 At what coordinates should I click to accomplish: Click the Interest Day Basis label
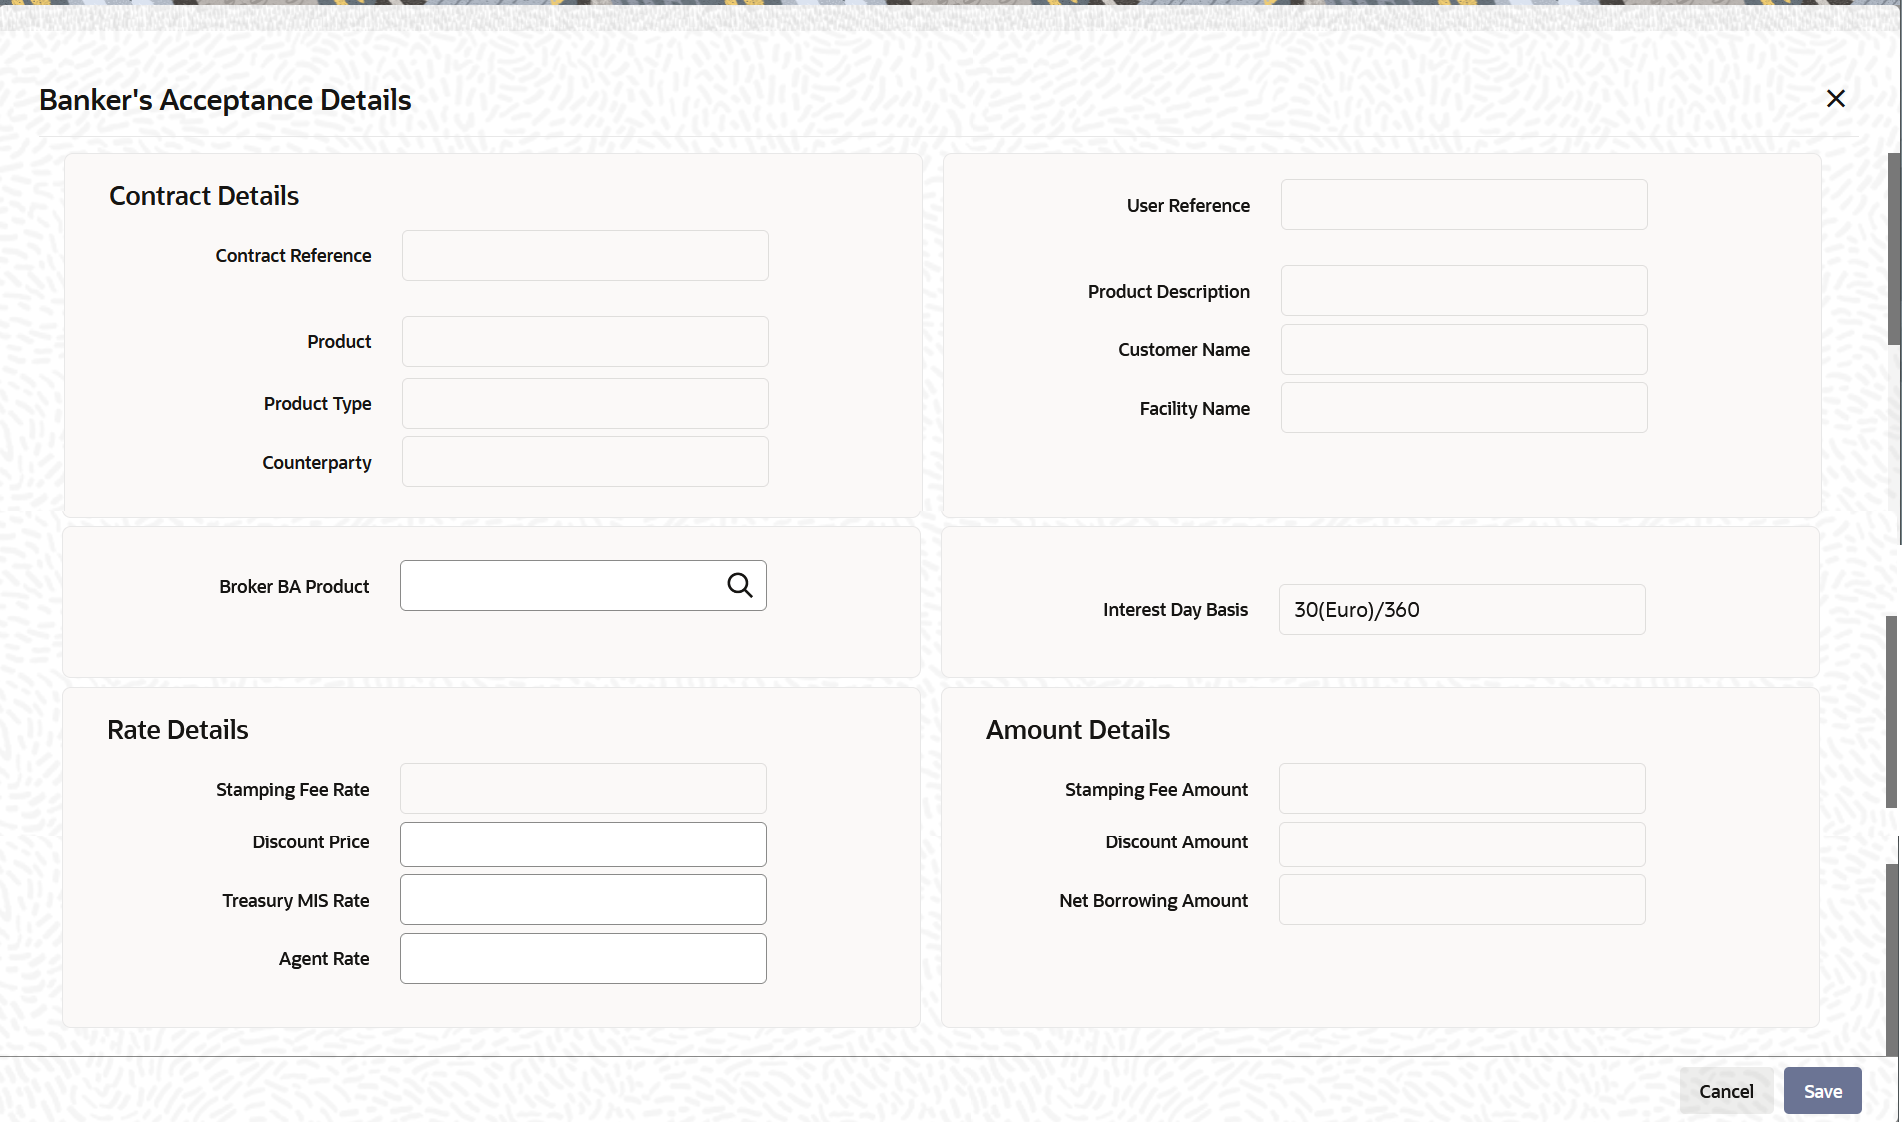(1175, 610)
